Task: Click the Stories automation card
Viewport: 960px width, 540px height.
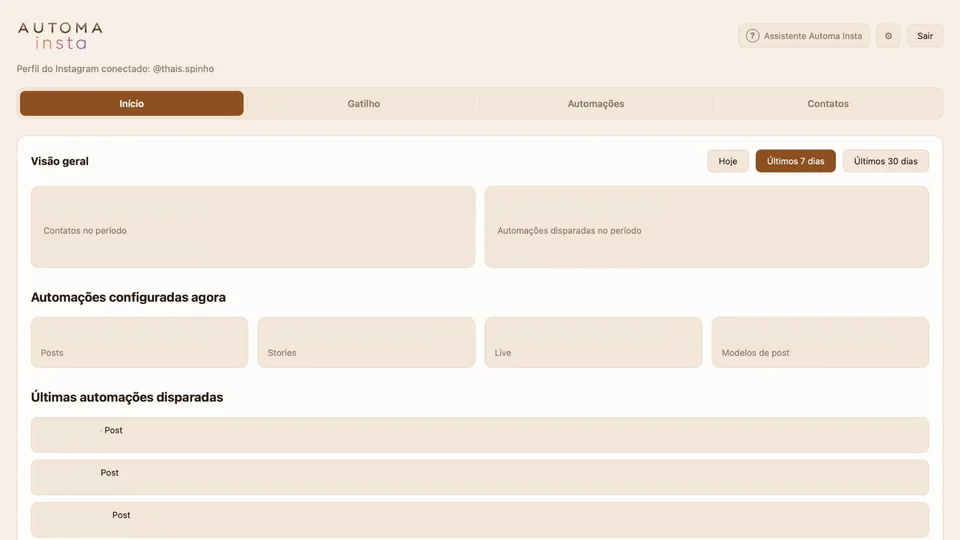Action: (x=366, y=342)
